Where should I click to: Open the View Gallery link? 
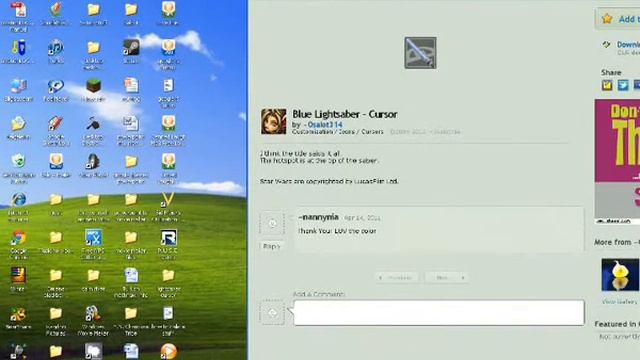[x=620, y=302]
